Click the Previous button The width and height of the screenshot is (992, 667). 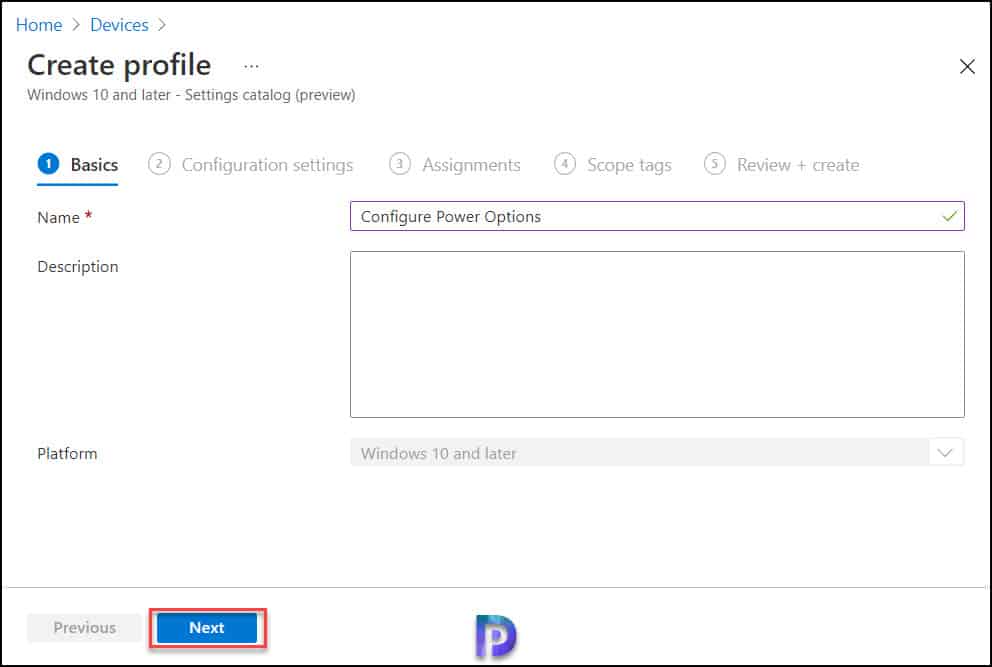[x=84, y=628]
